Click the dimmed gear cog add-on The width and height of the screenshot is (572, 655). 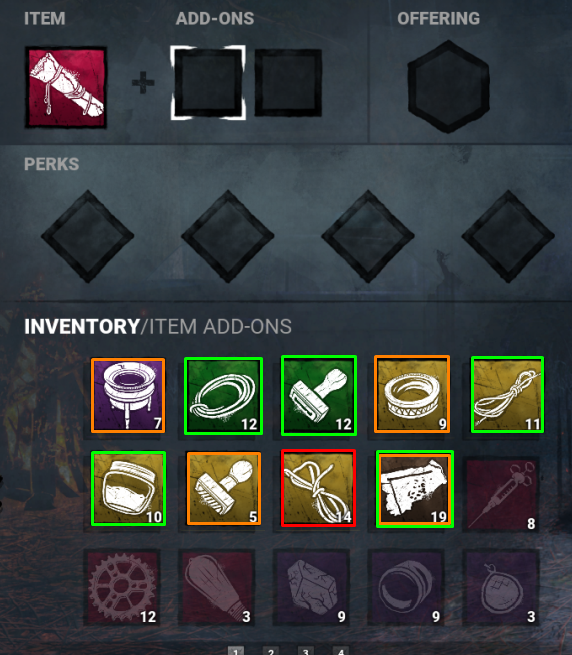tap(122, 588)
